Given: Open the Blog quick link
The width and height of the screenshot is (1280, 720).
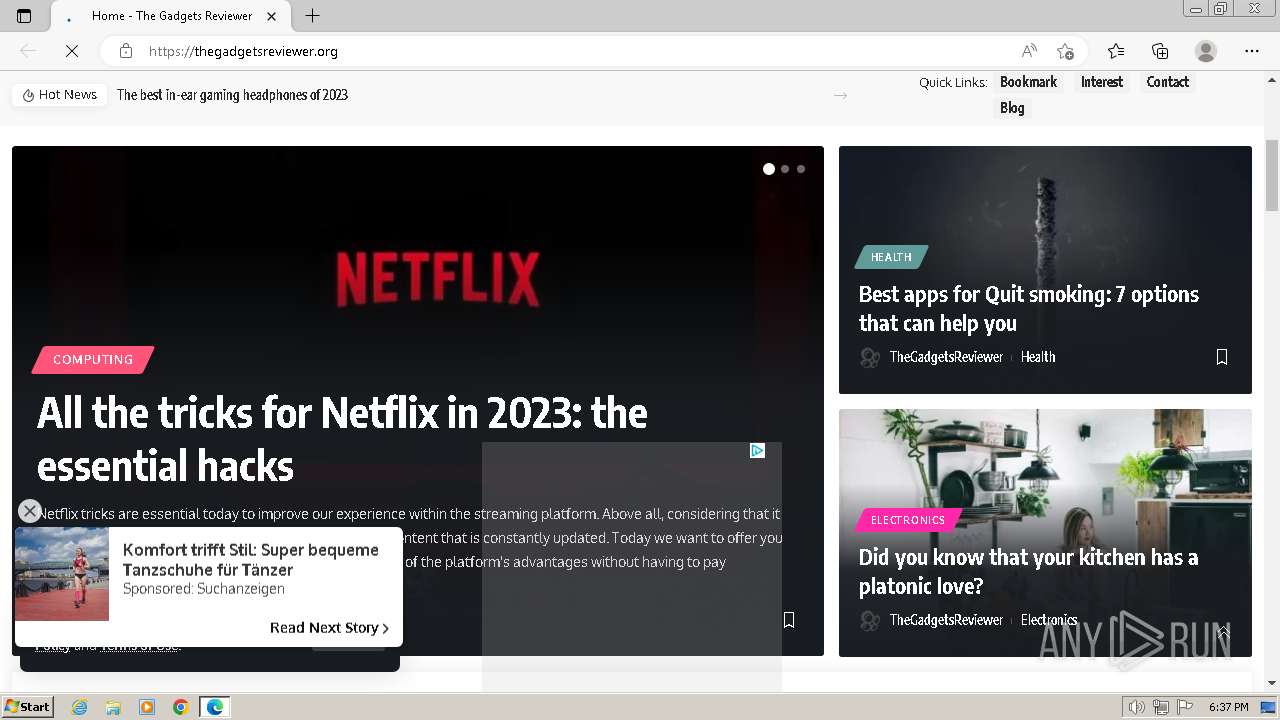Looking at the screenshot, I should 1012,108.
